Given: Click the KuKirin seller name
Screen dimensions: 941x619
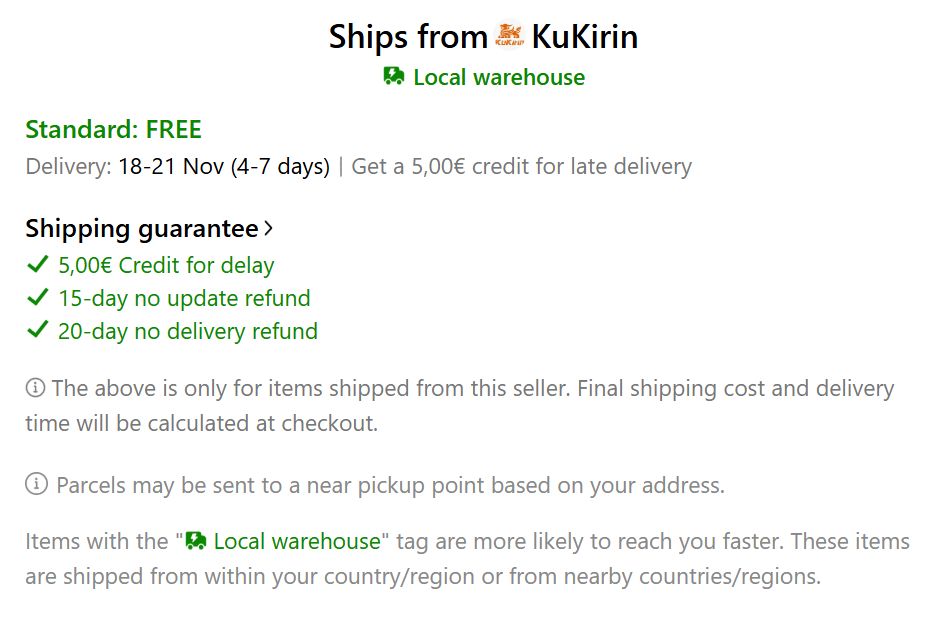Looking at the screenshot, I should (x=585, y=35).
